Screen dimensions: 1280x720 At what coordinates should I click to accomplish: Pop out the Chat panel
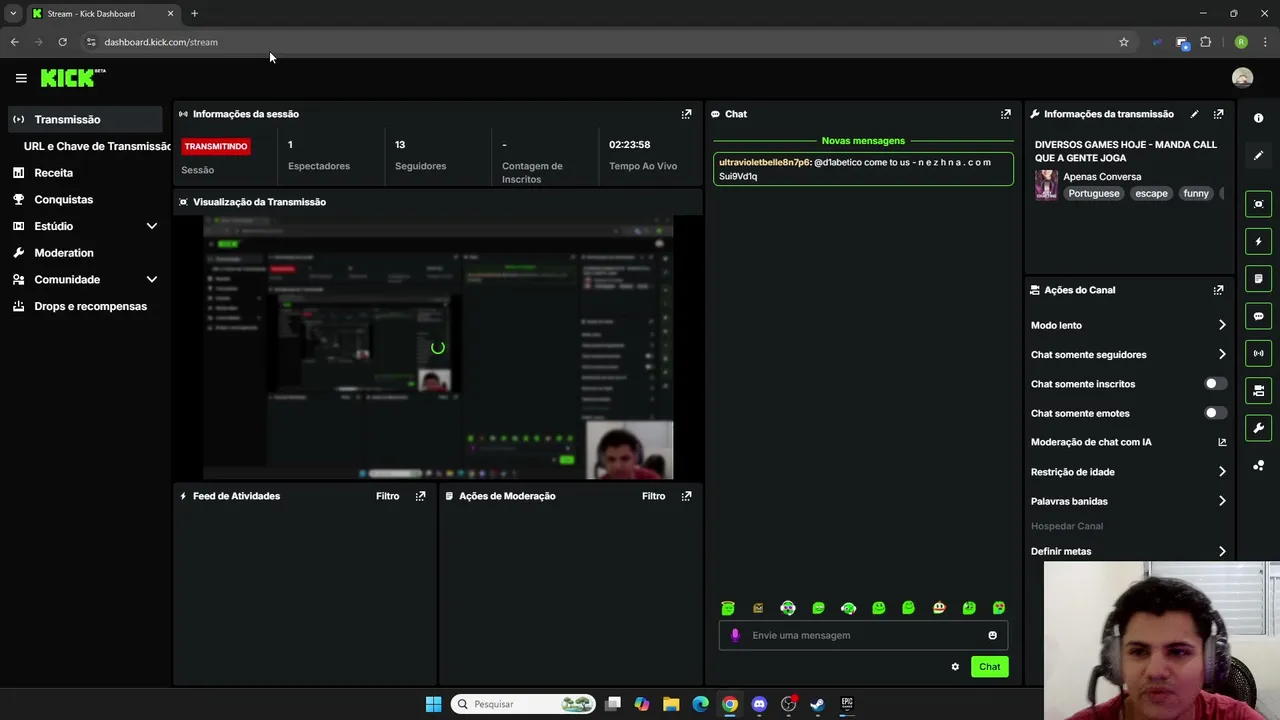(x=1006, y=114)
